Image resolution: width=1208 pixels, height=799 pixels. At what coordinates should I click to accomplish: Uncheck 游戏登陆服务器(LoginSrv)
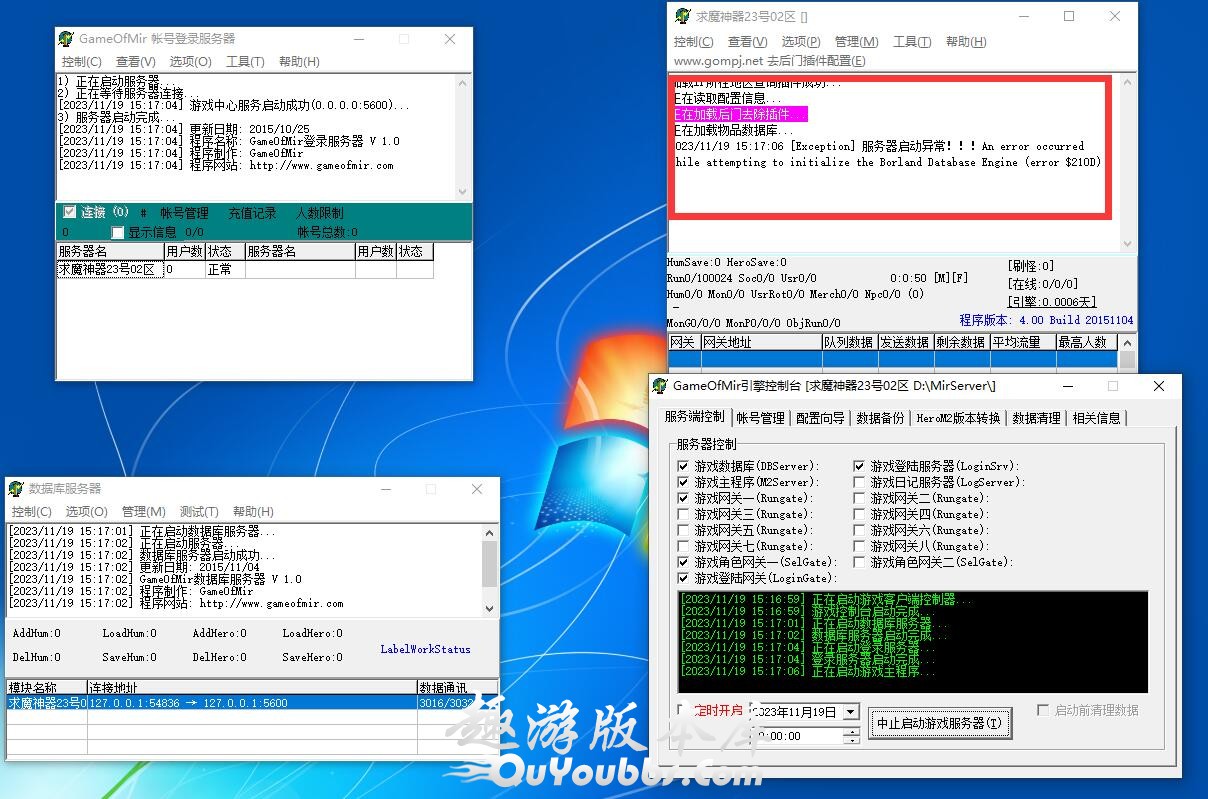860,466
